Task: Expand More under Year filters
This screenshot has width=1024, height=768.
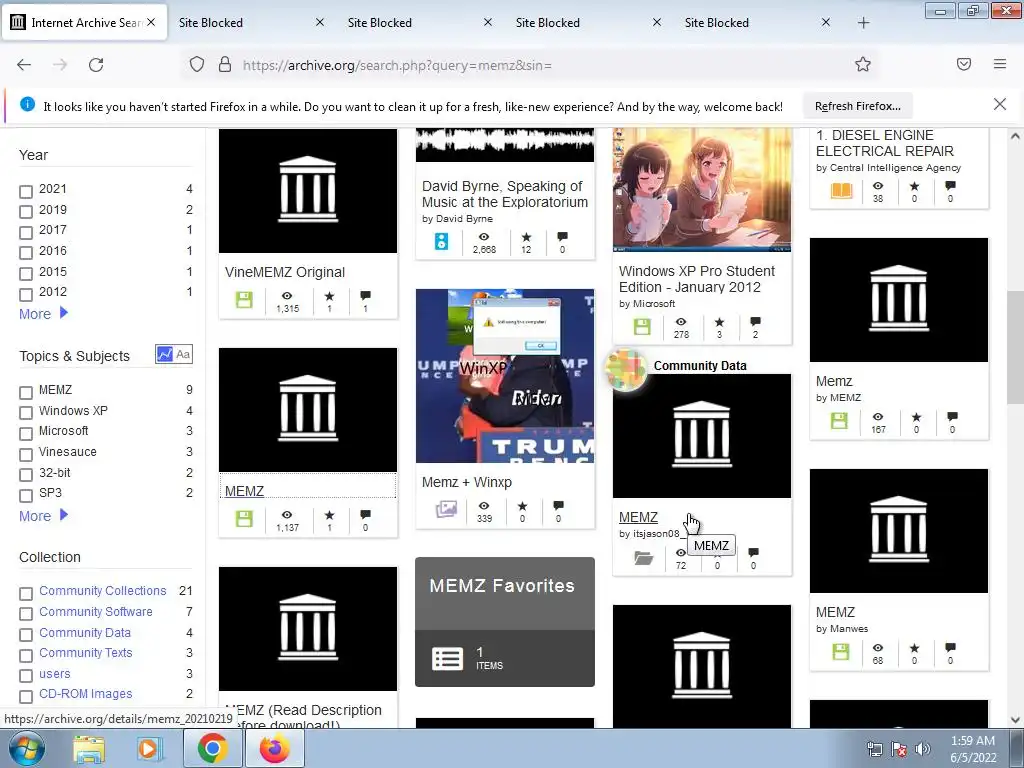Action: (43, 313)
